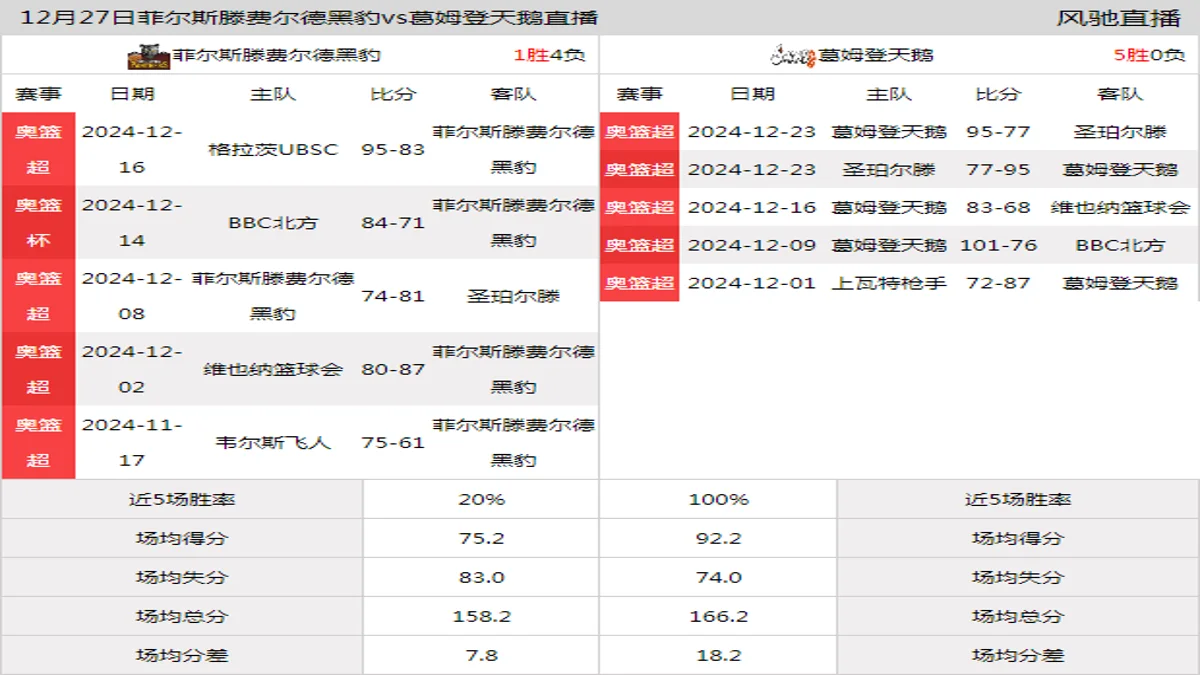This screenshot has width=1200, height=675.
Task: Select the 5胜0负 record text
Action: click(1149, 56)
